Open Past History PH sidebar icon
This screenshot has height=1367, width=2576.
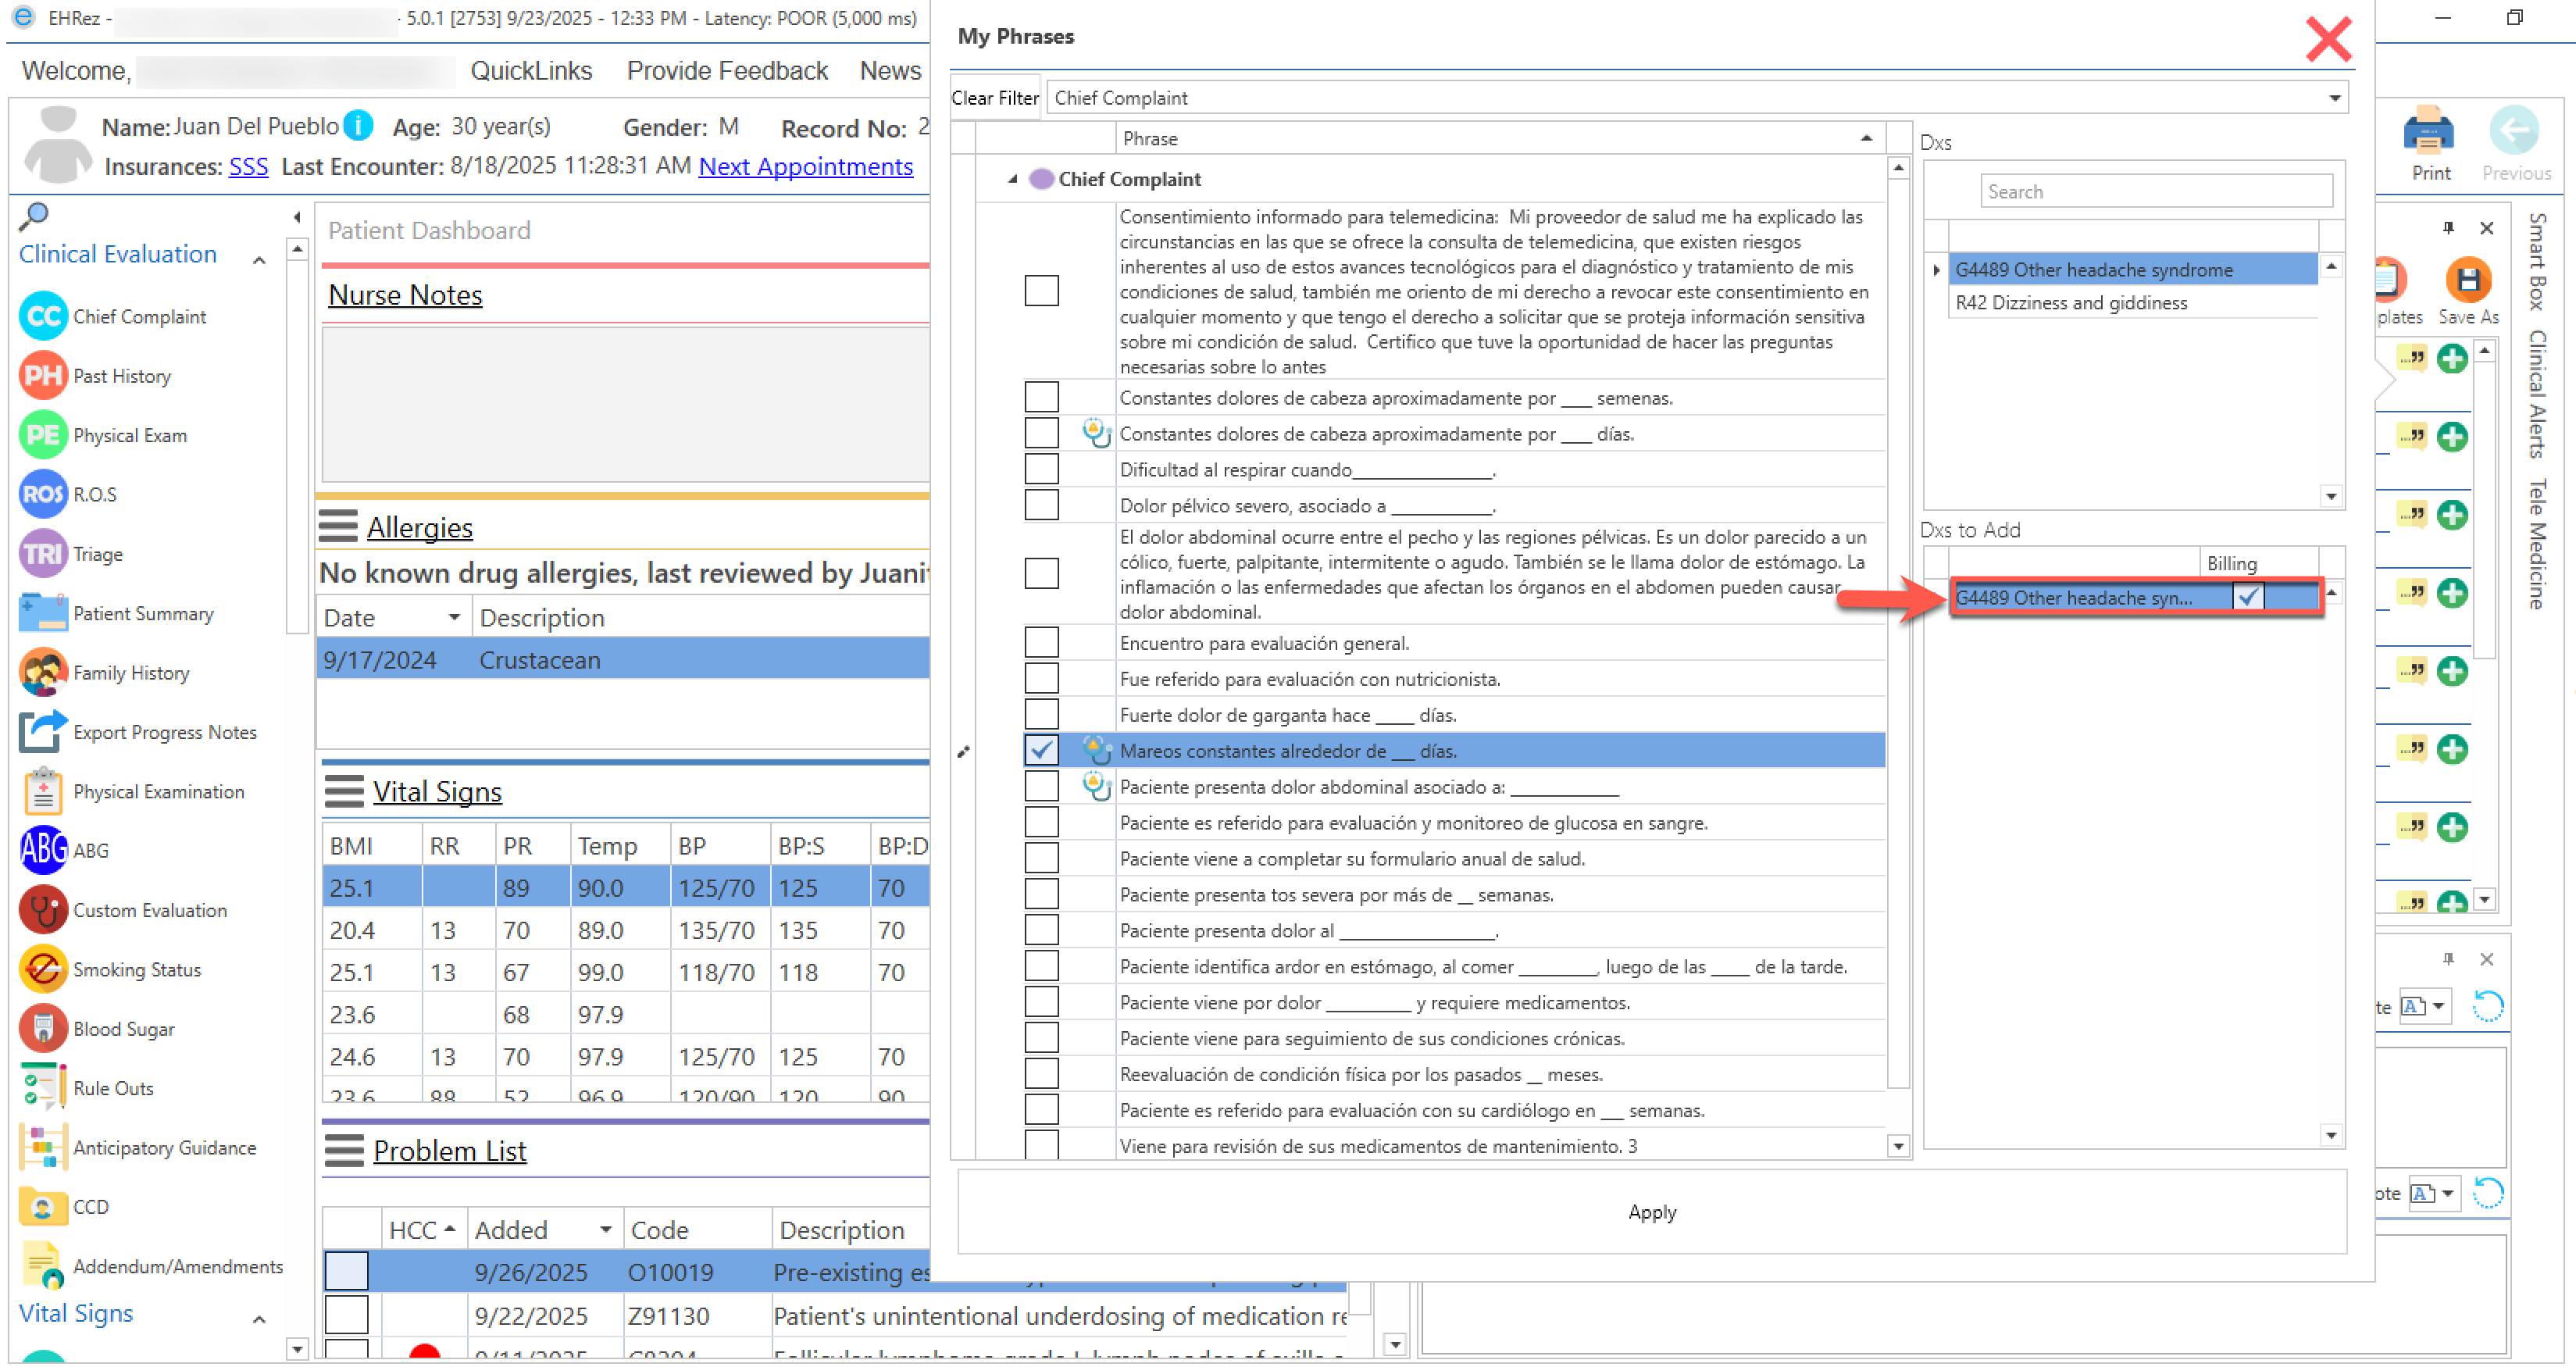pos(43,376)
